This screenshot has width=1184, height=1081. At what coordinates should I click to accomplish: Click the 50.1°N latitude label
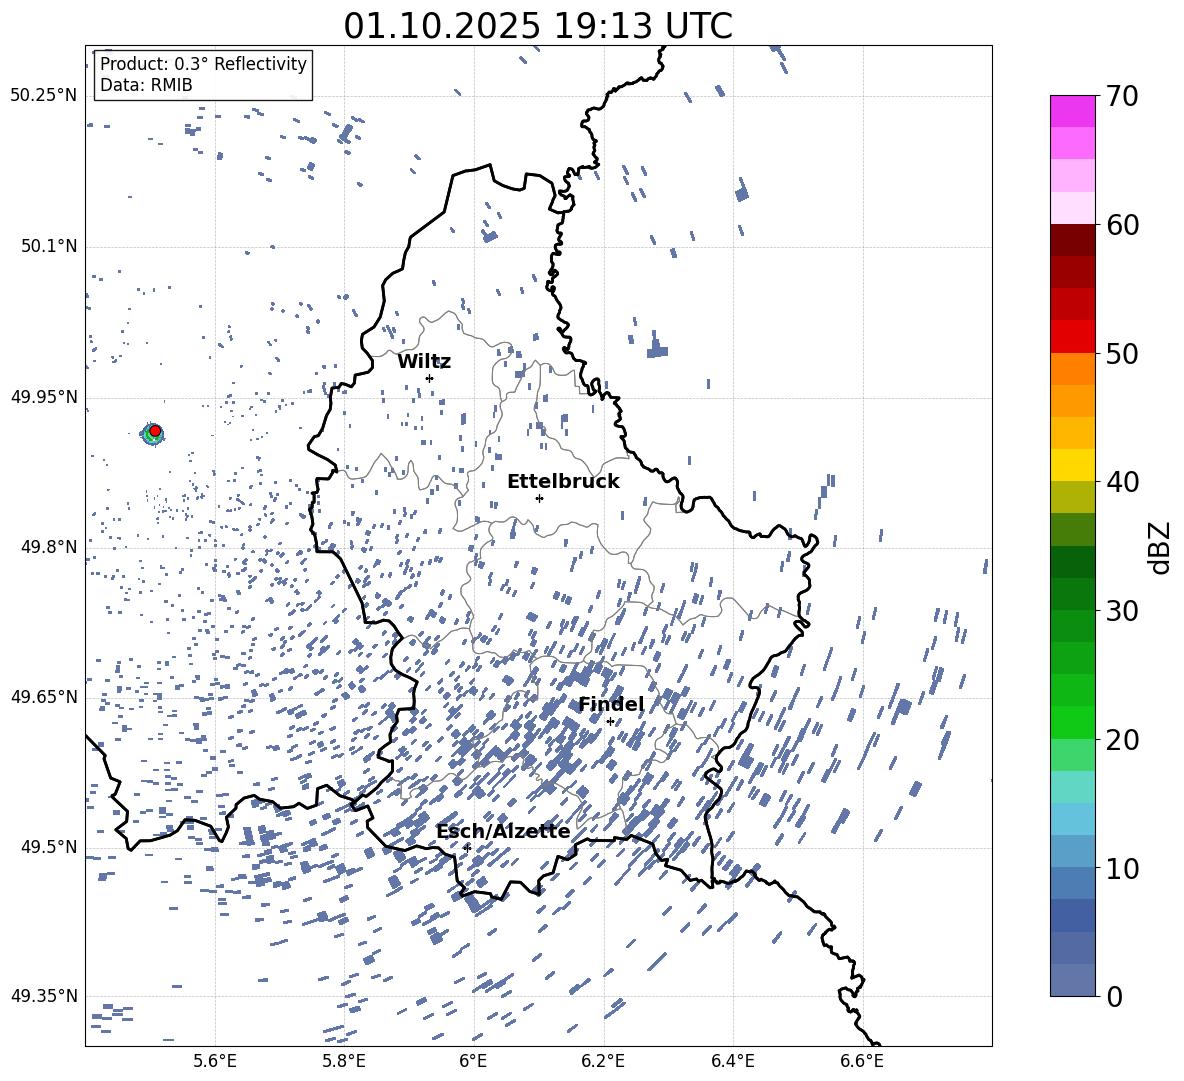[x=49, y=246]
